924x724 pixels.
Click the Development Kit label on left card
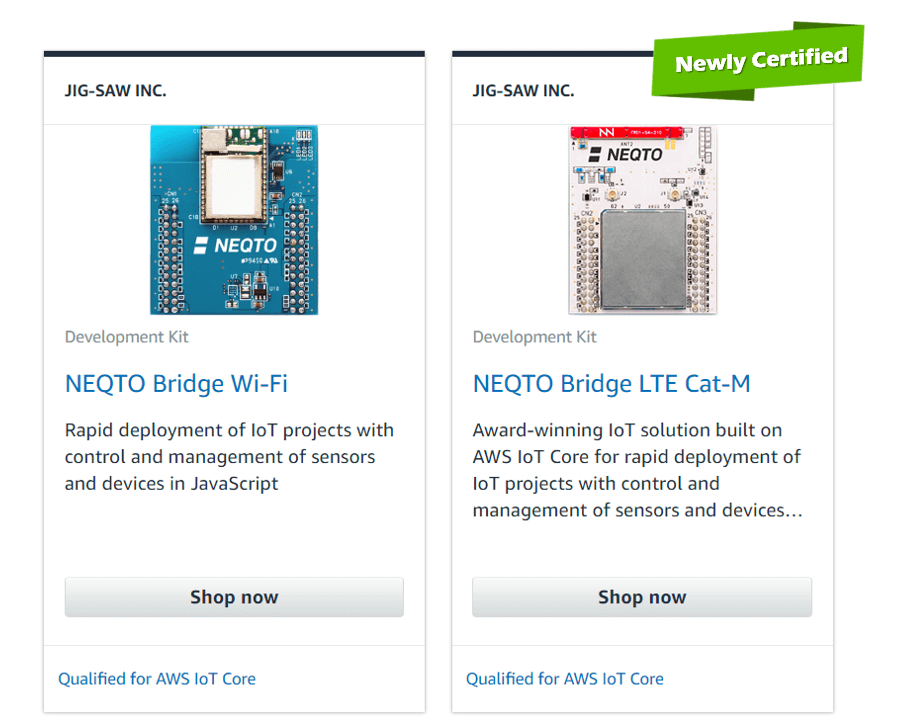click(126, 337)
